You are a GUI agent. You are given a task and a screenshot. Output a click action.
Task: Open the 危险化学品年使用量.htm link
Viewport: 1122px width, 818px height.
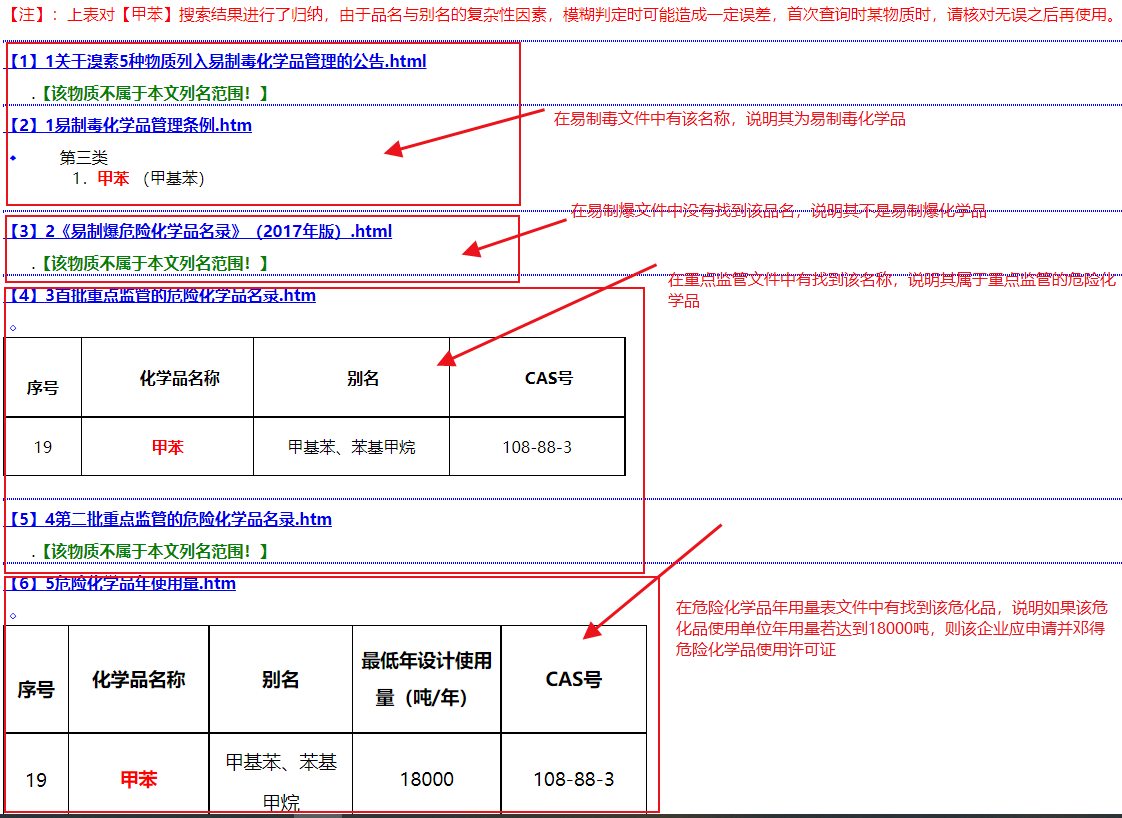(122, 583)
